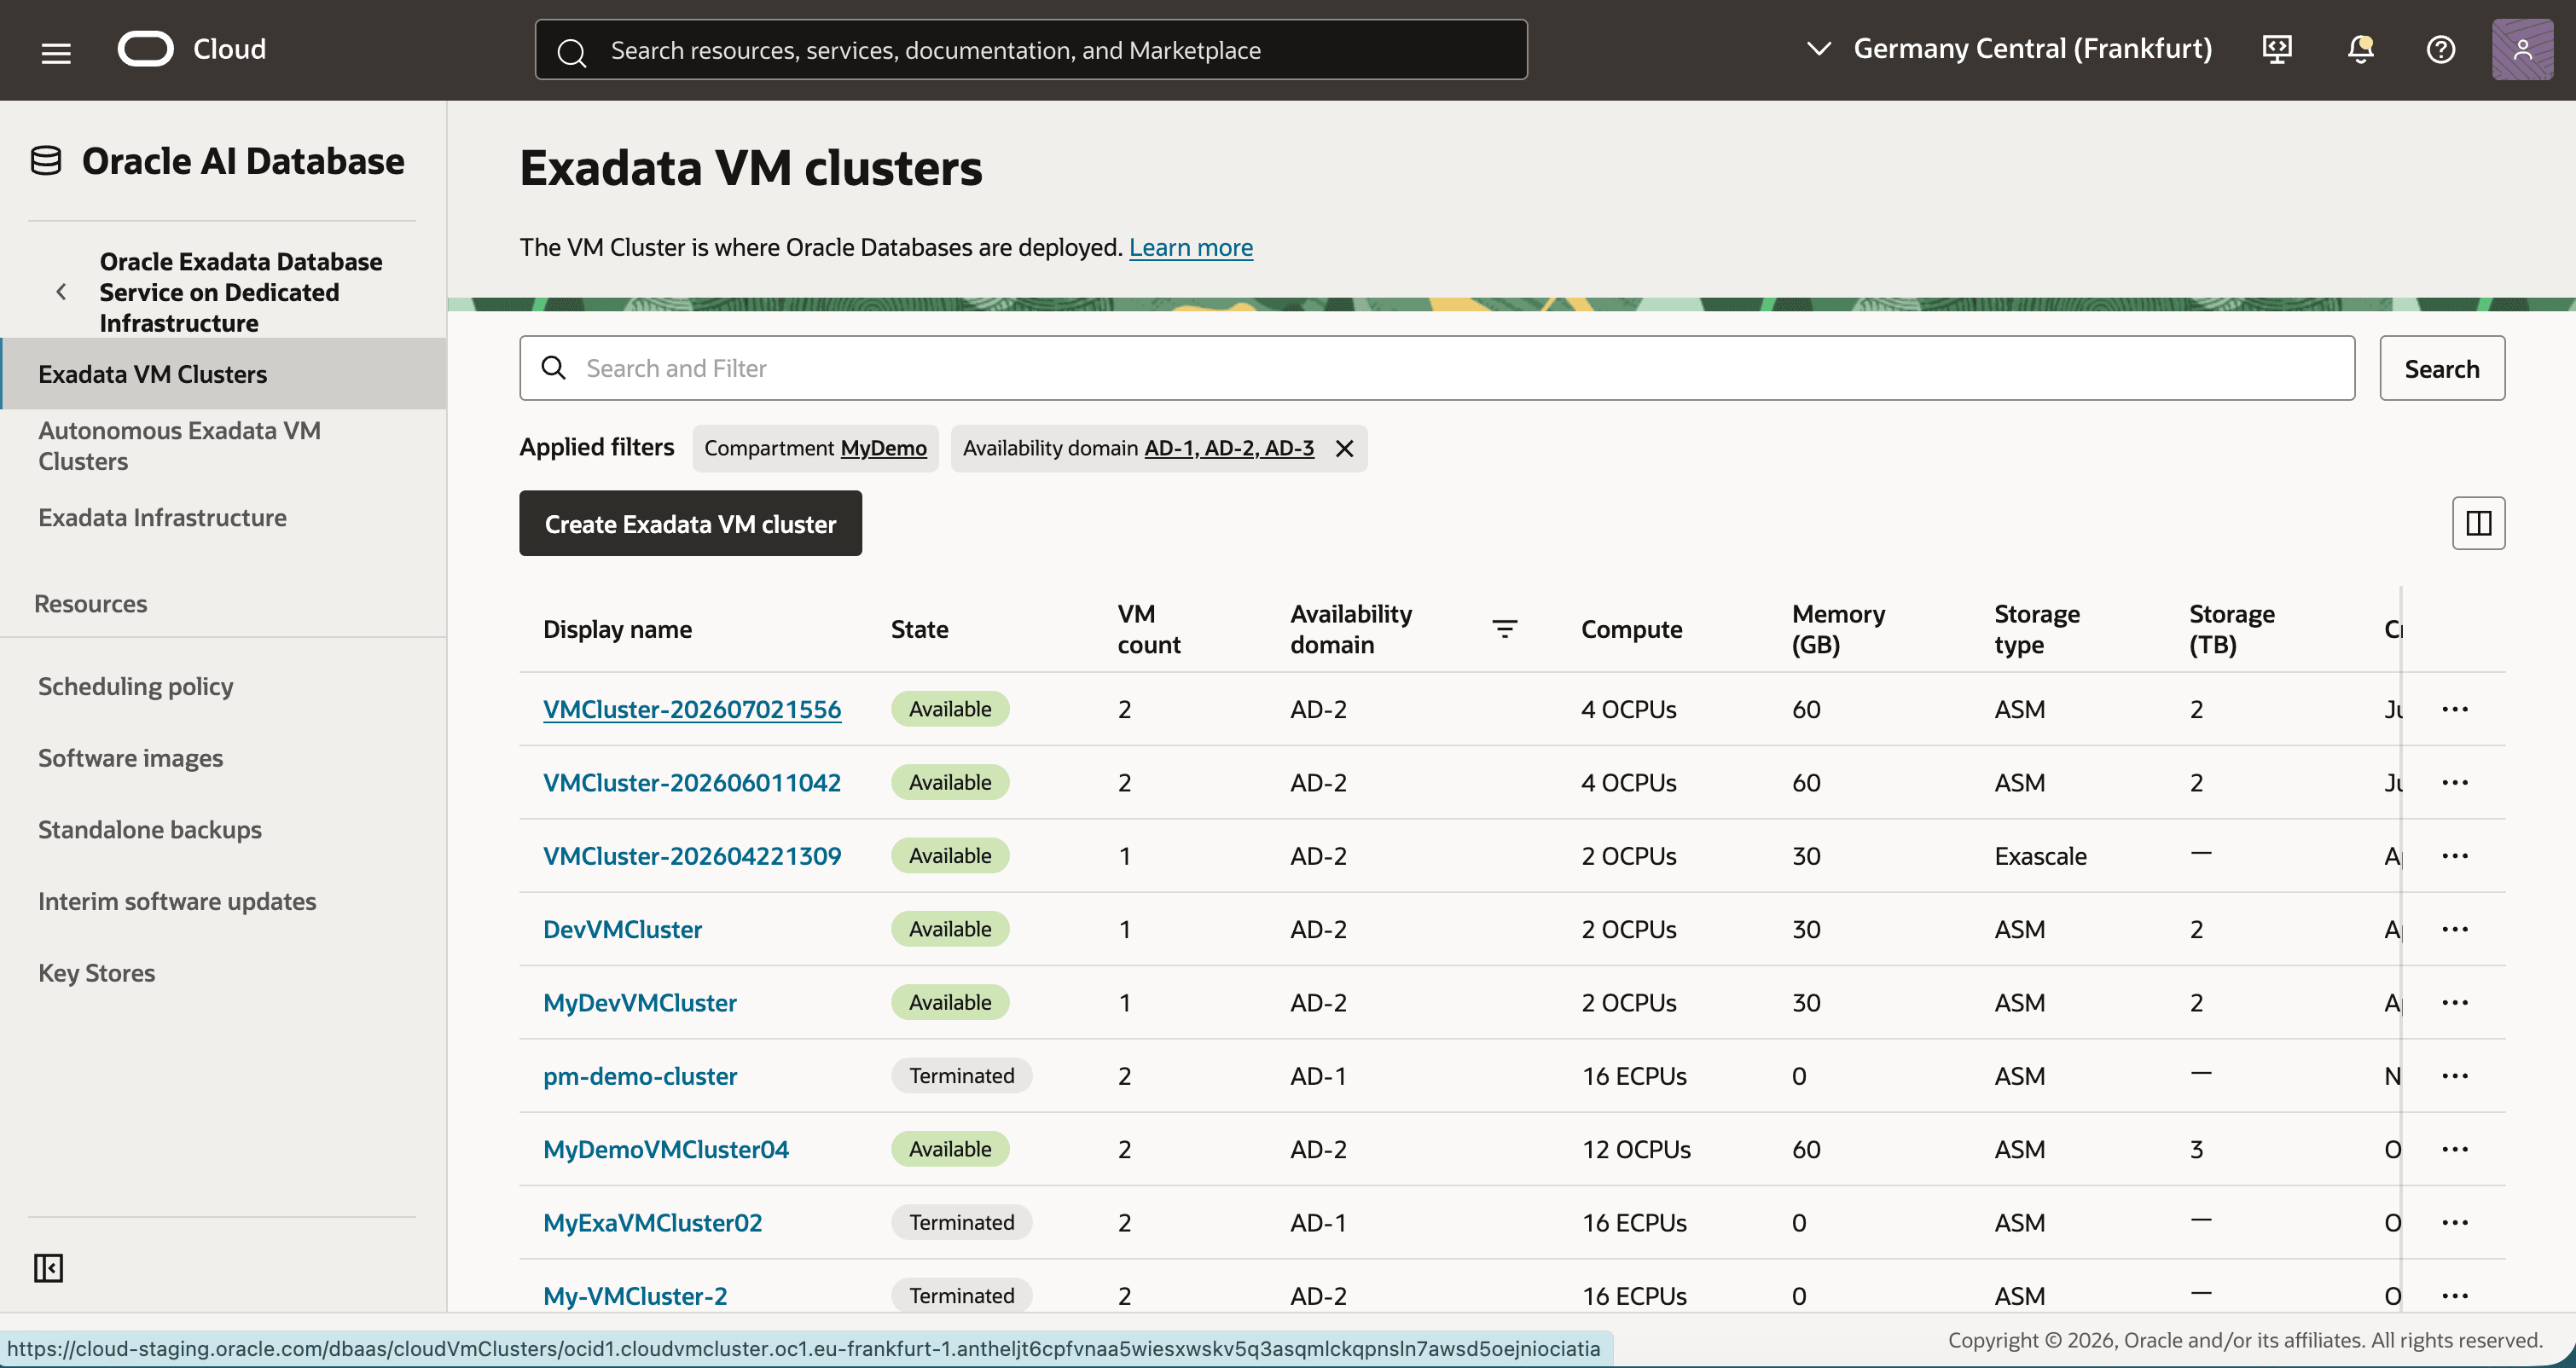
Task: Select Autonomous Exadata VM Clusters
Action: coord(179,446)
